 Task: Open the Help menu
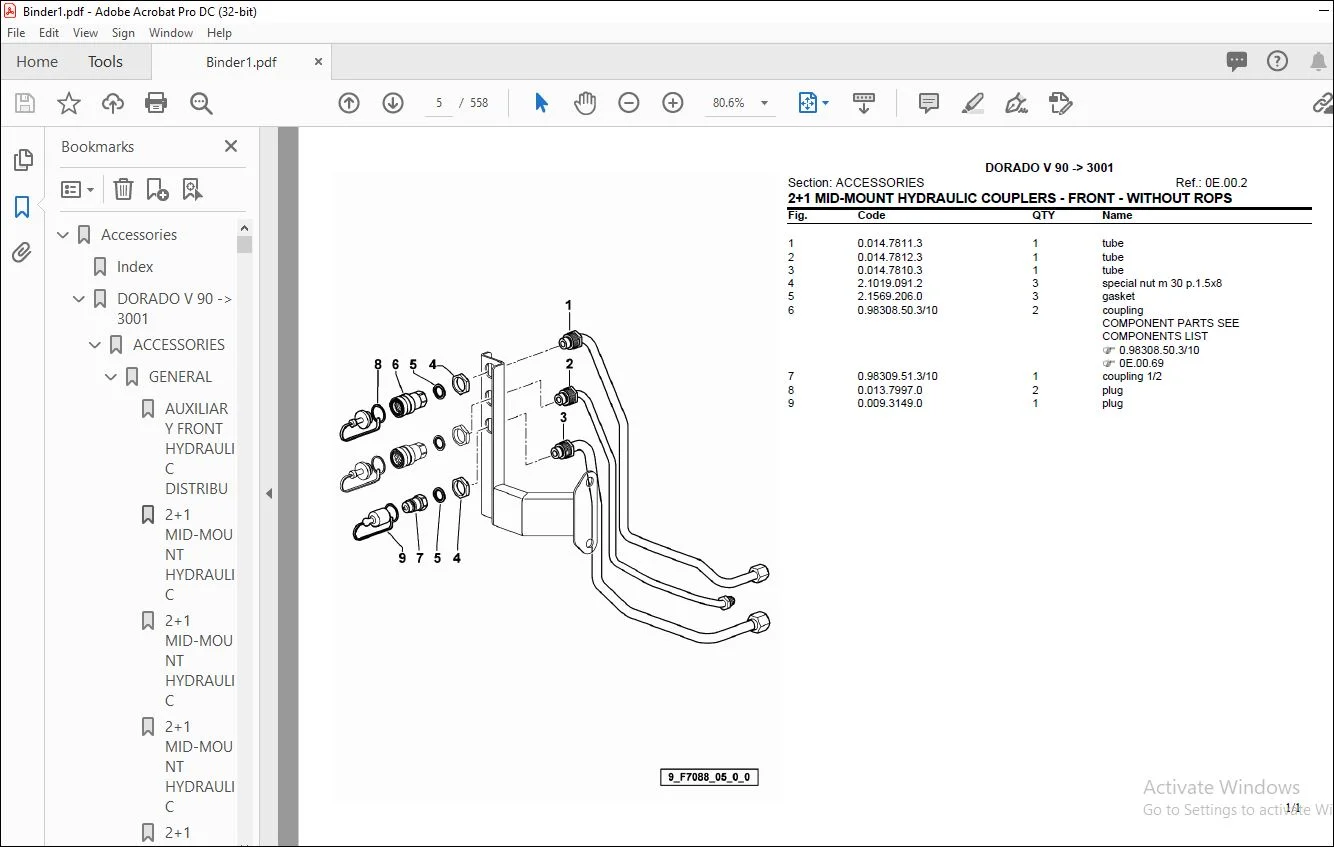(x=219, y=33)
